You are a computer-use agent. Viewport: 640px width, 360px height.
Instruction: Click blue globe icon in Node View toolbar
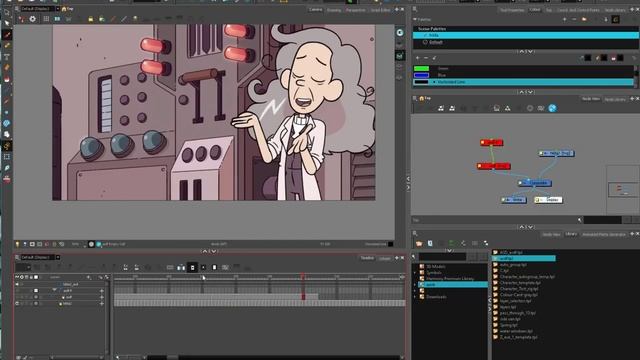point(552,108)
